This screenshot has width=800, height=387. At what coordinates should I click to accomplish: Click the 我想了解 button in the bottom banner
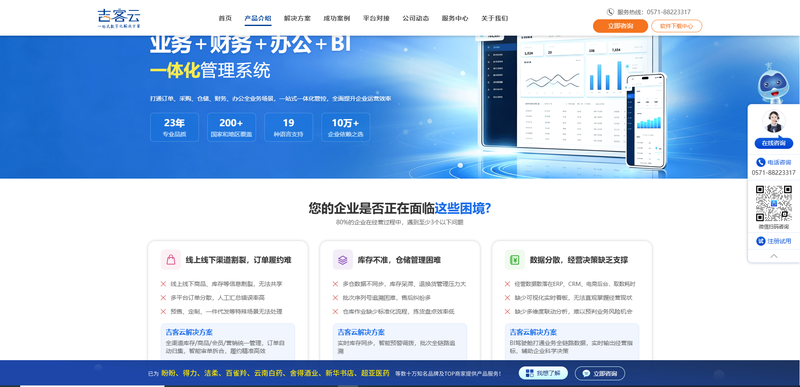(543, 373)
